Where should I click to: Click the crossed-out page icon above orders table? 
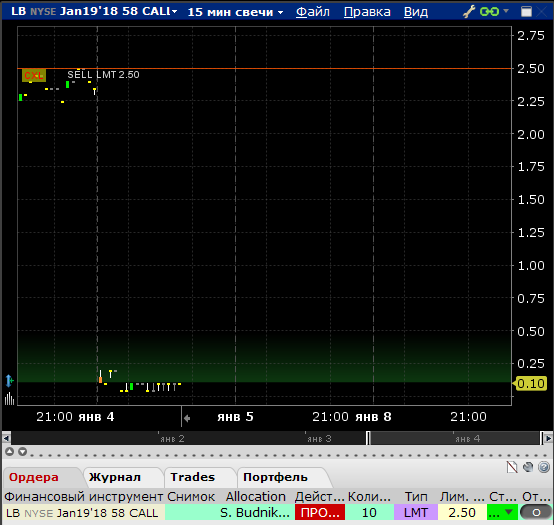click(512, 467)
